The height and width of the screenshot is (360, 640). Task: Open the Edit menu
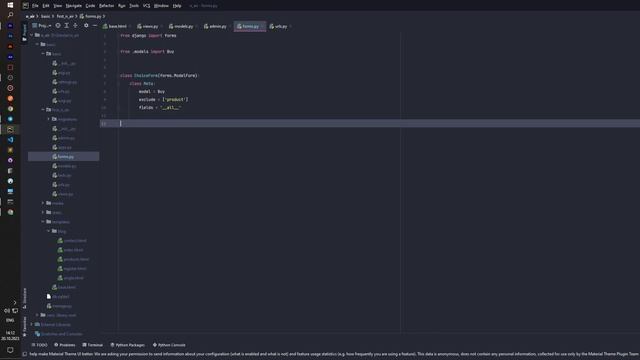pos(46,6)
